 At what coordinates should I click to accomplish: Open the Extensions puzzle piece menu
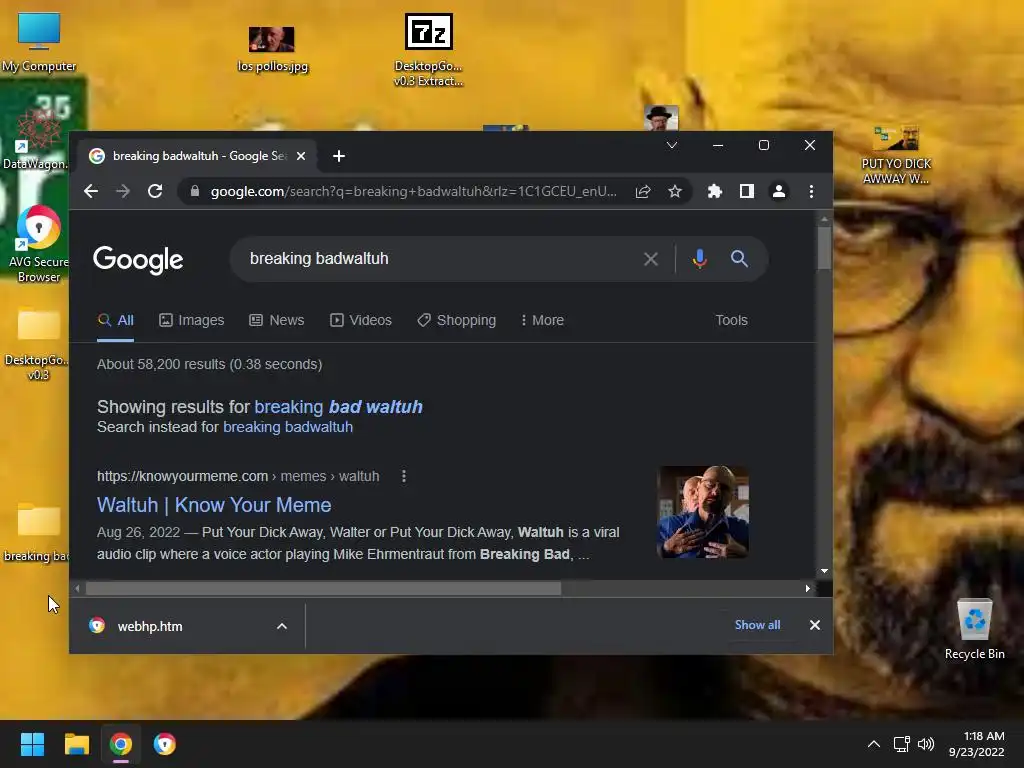point(714,191)
